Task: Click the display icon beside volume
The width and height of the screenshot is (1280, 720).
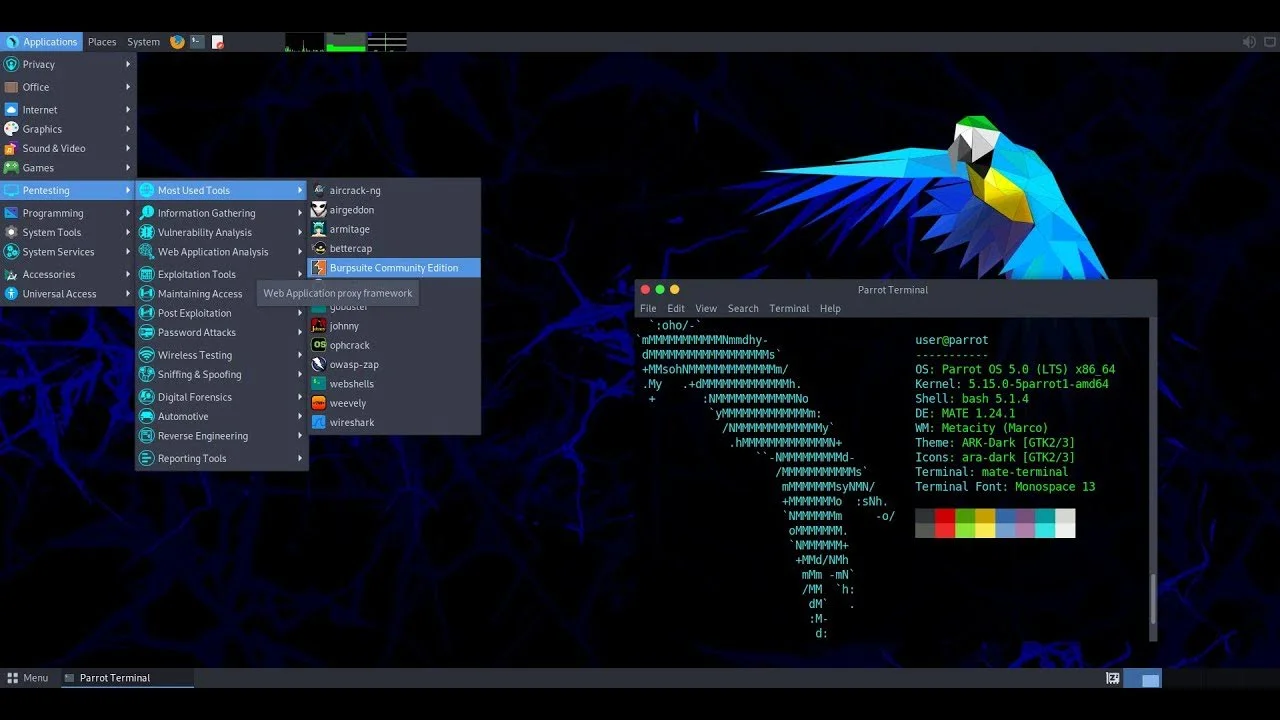Action: click(x=1268, y=42)
